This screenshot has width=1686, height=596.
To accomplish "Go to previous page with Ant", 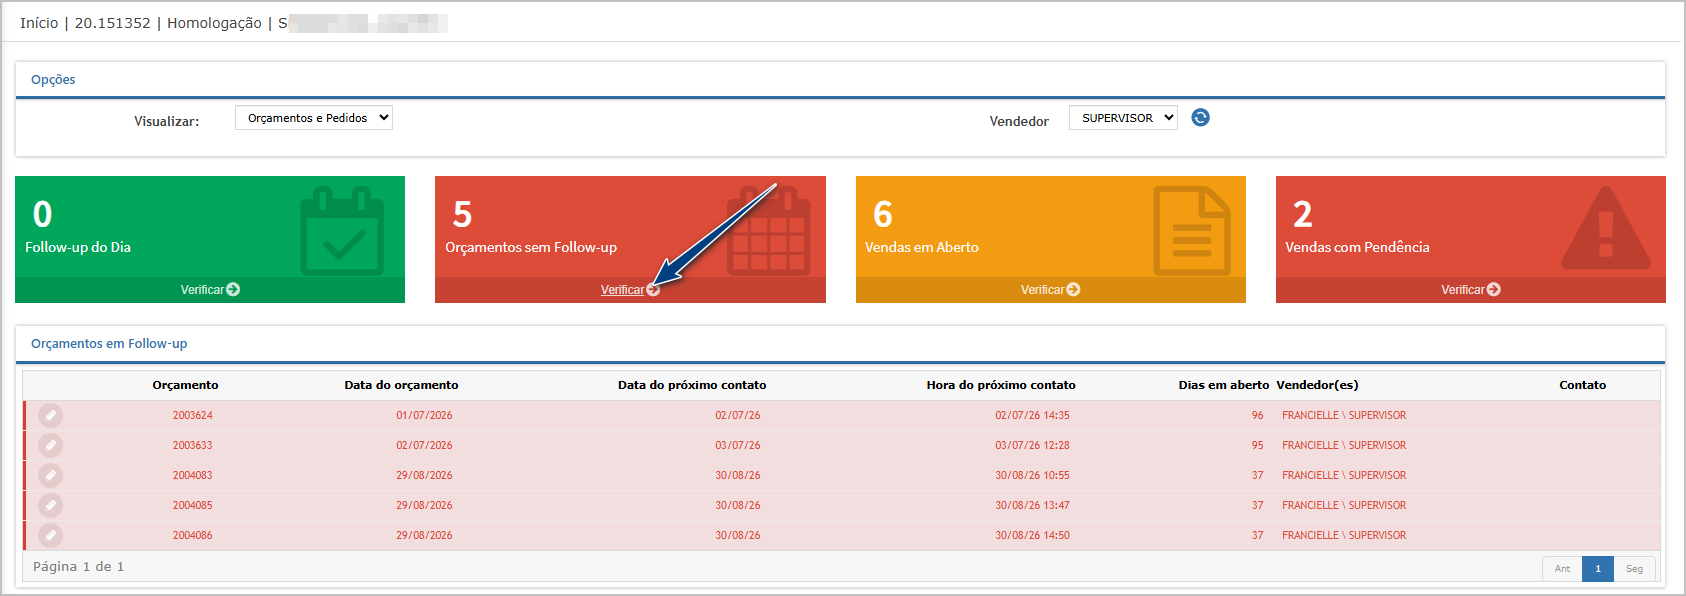I will click(x=1562, y=569).
